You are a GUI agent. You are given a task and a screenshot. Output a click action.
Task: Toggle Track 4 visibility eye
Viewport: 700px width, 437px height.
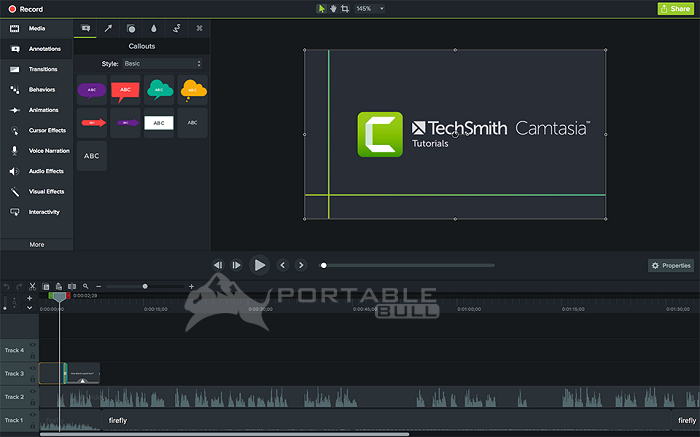(33, 345)
